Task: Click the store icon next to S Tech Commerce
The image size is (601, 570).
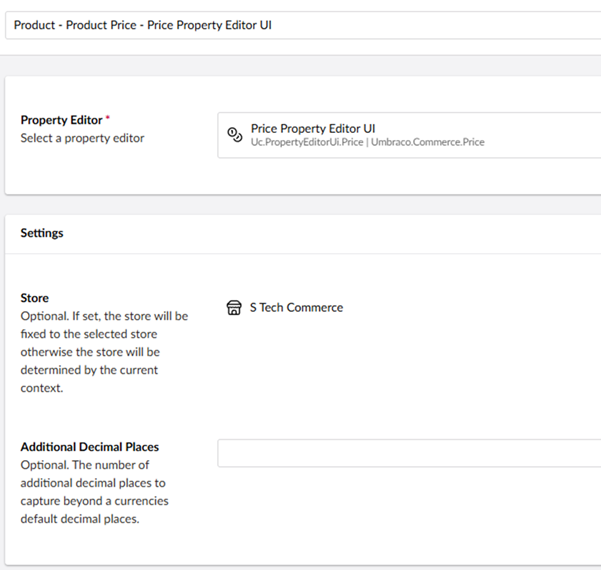Action: 234,308
